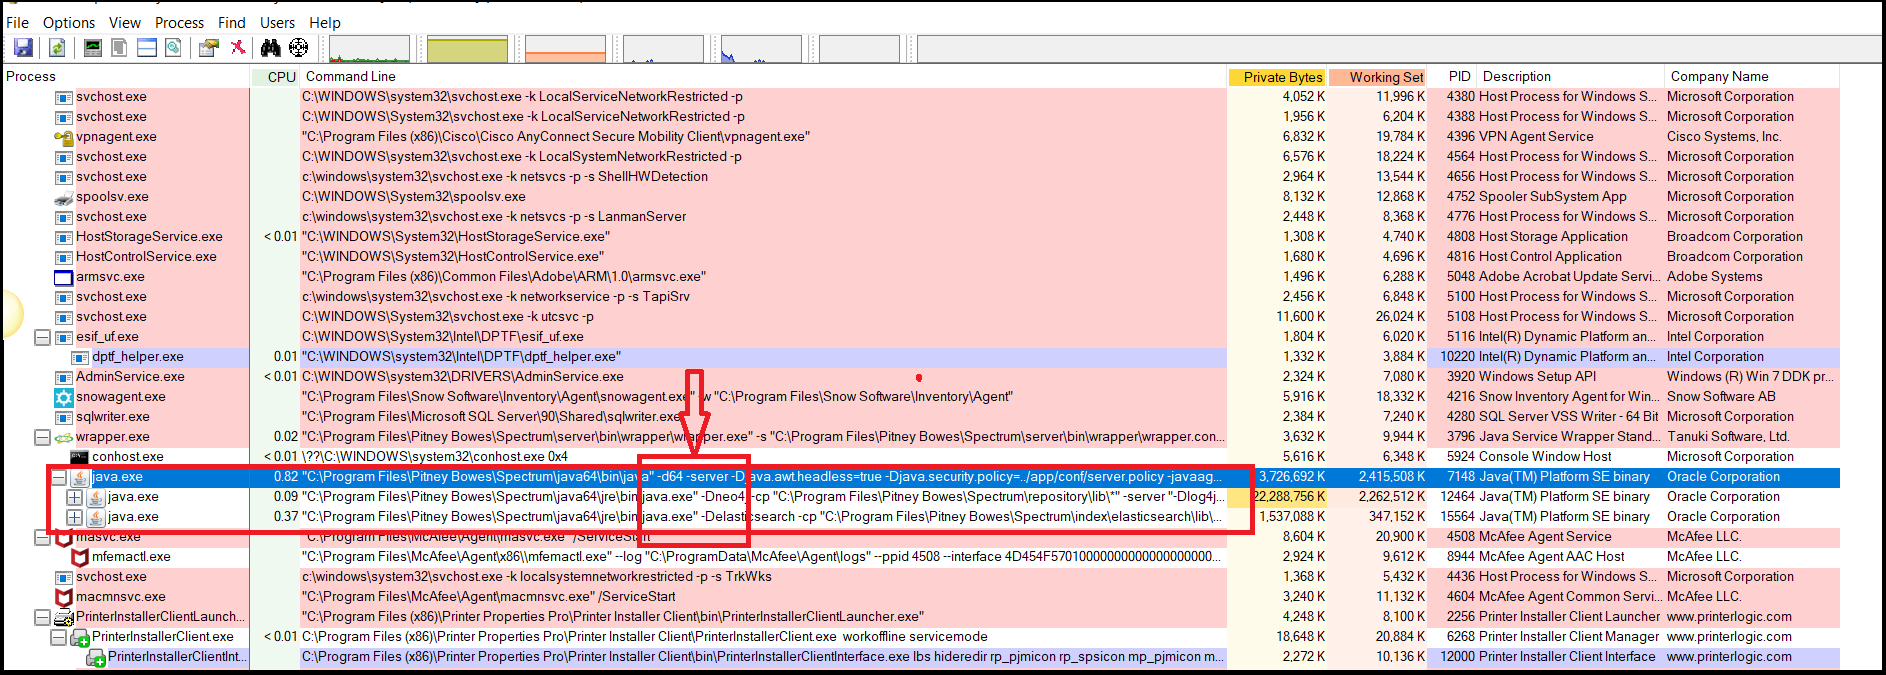The height and width of the screenshot is (675, 1886).
Task: Click the Java icon of PID 12464
Action: pos(96,497)
